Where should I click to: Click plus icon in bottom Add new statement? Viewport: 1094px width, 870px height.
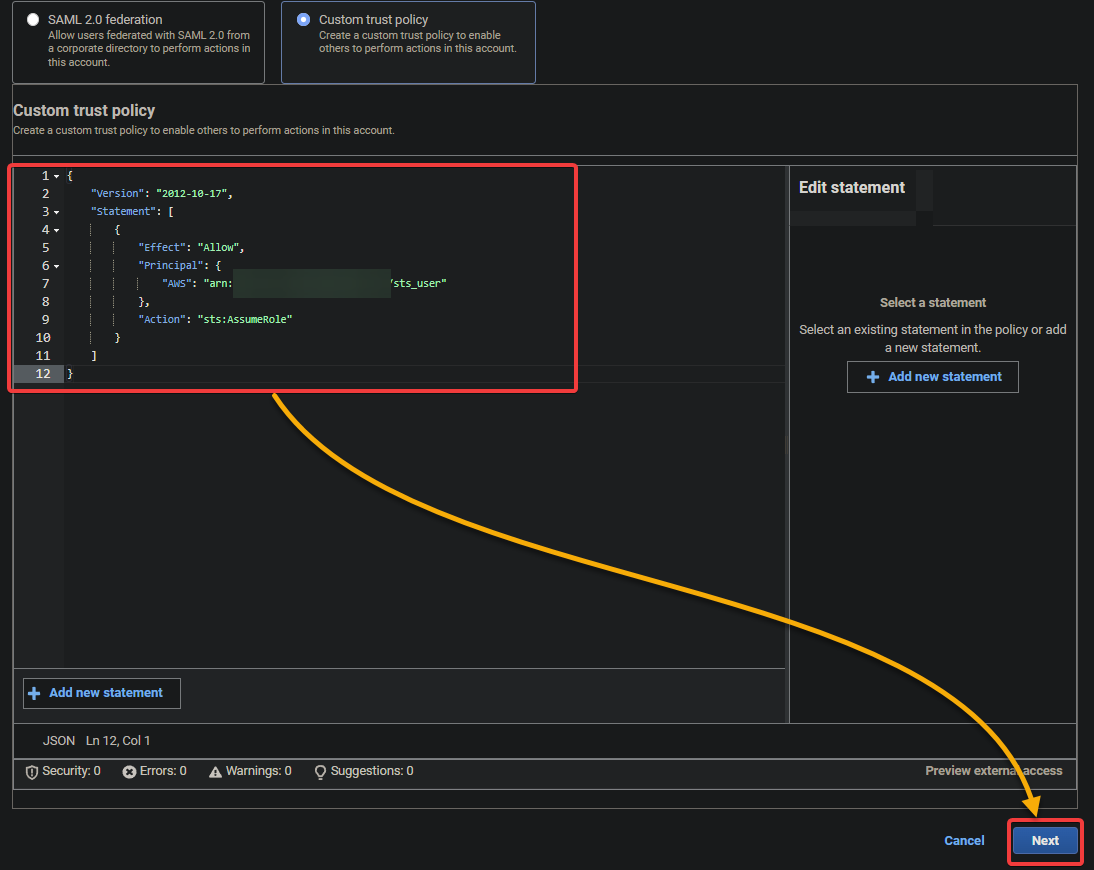[x=33, y=693]
